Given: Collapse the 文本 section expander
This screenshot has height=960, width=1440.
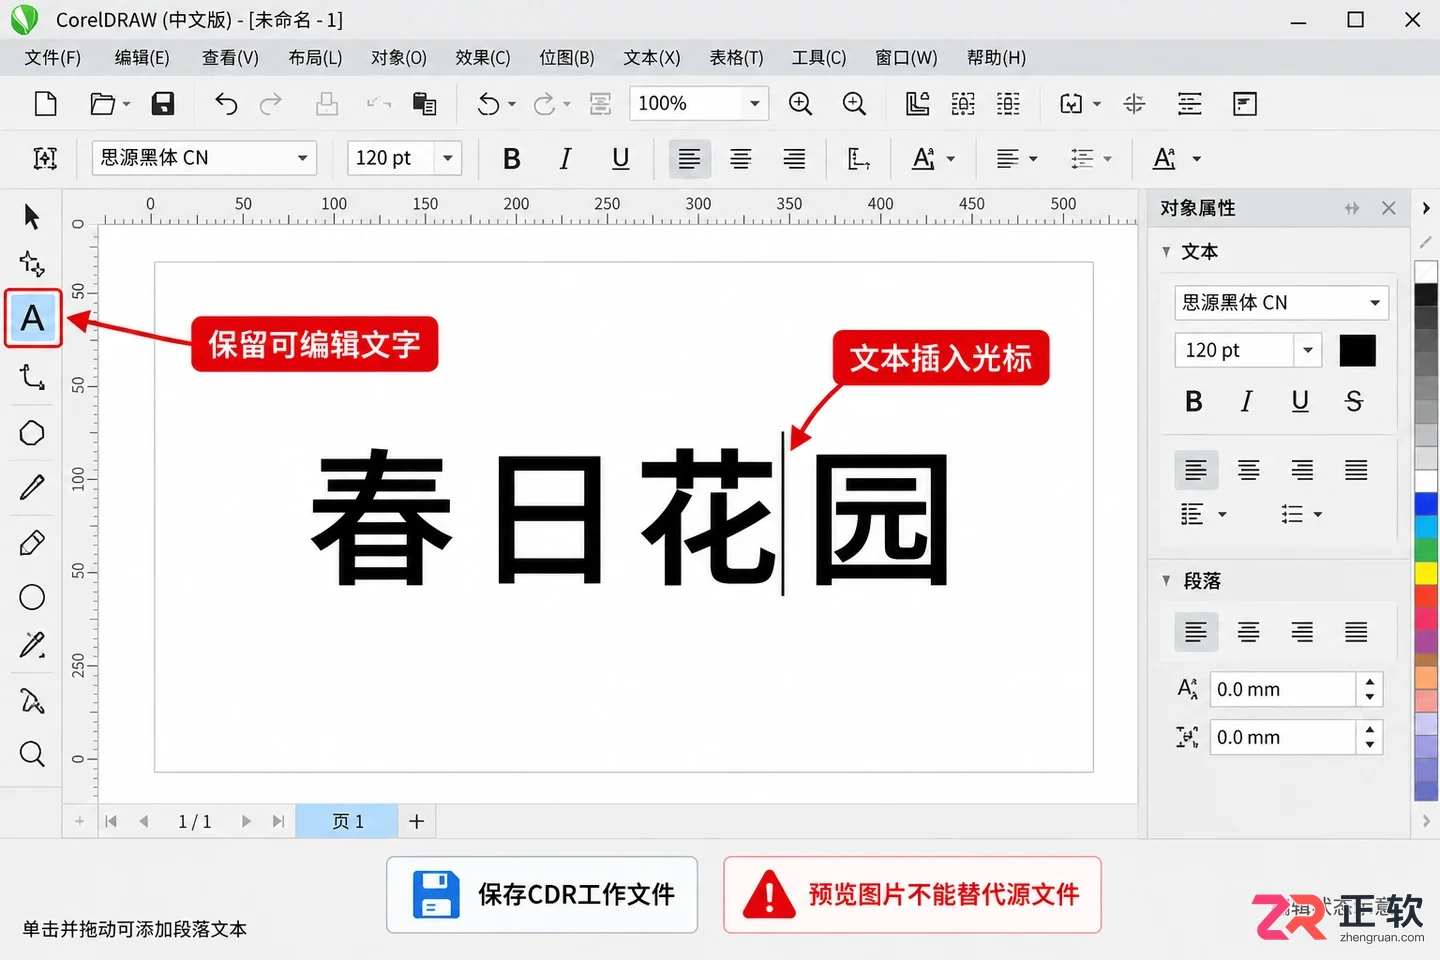Looking at the screenshot, I should [x=1166, y=252].
